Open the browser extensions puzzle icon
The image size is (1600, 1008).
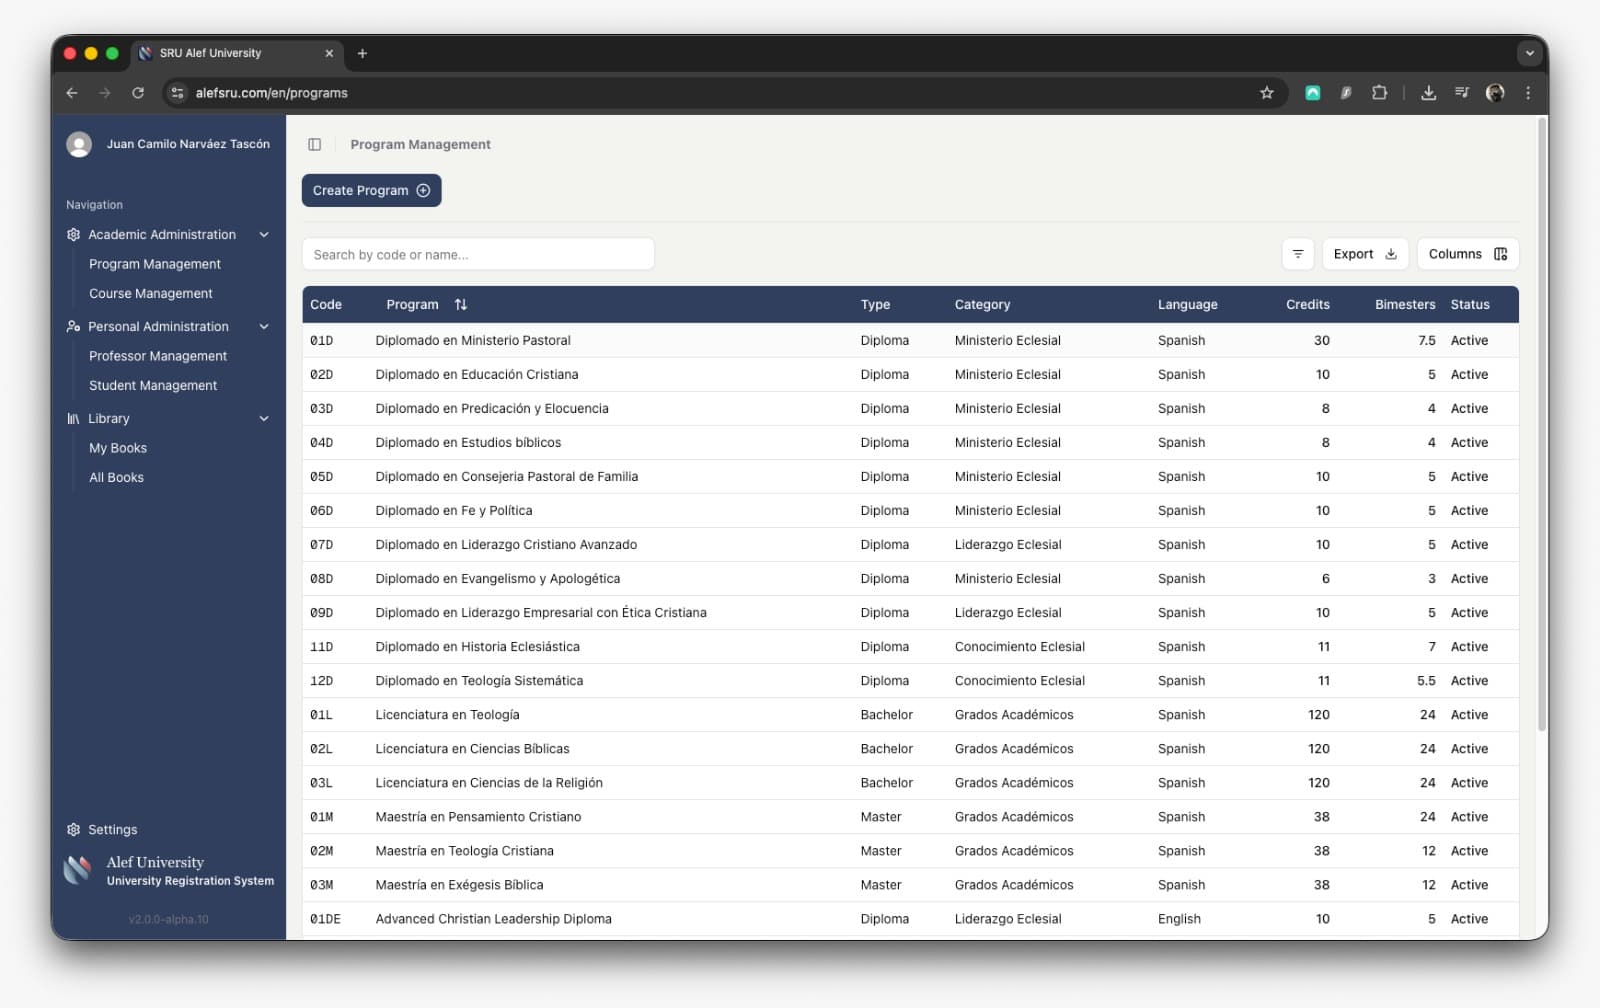click(x=1379, y=93)
